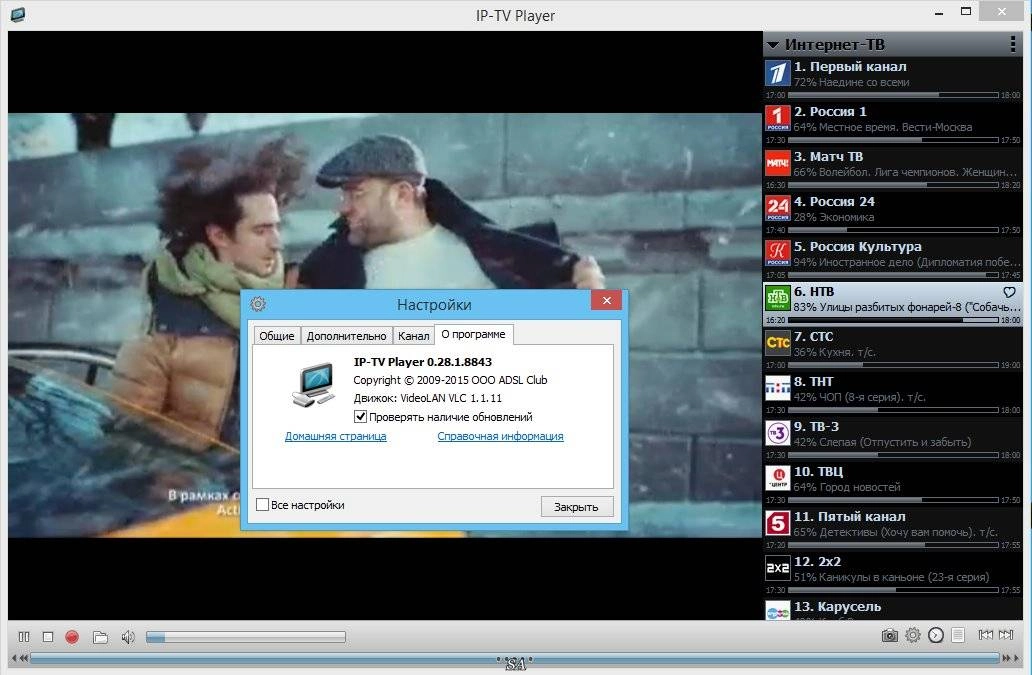Screen dimensions: 1032x675
Task: Minimize the IP-TV Player window
Action: point(939,12)
